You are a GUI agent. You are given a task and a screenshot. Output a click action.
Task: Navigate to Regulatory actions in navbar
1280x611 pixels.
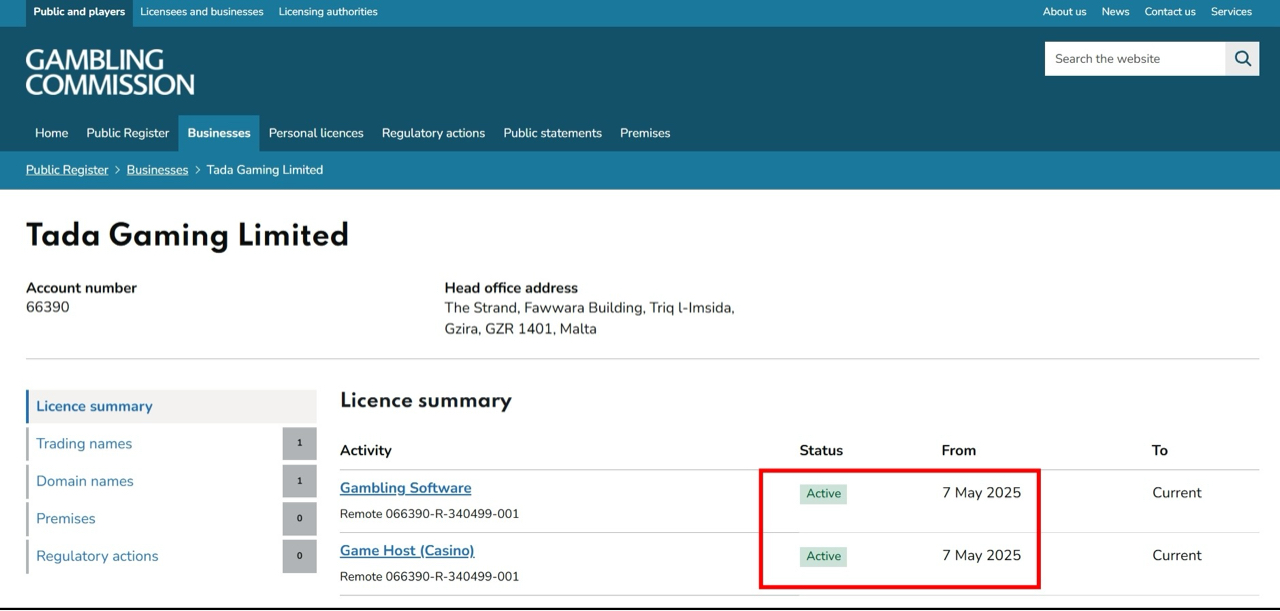point(433,133)
